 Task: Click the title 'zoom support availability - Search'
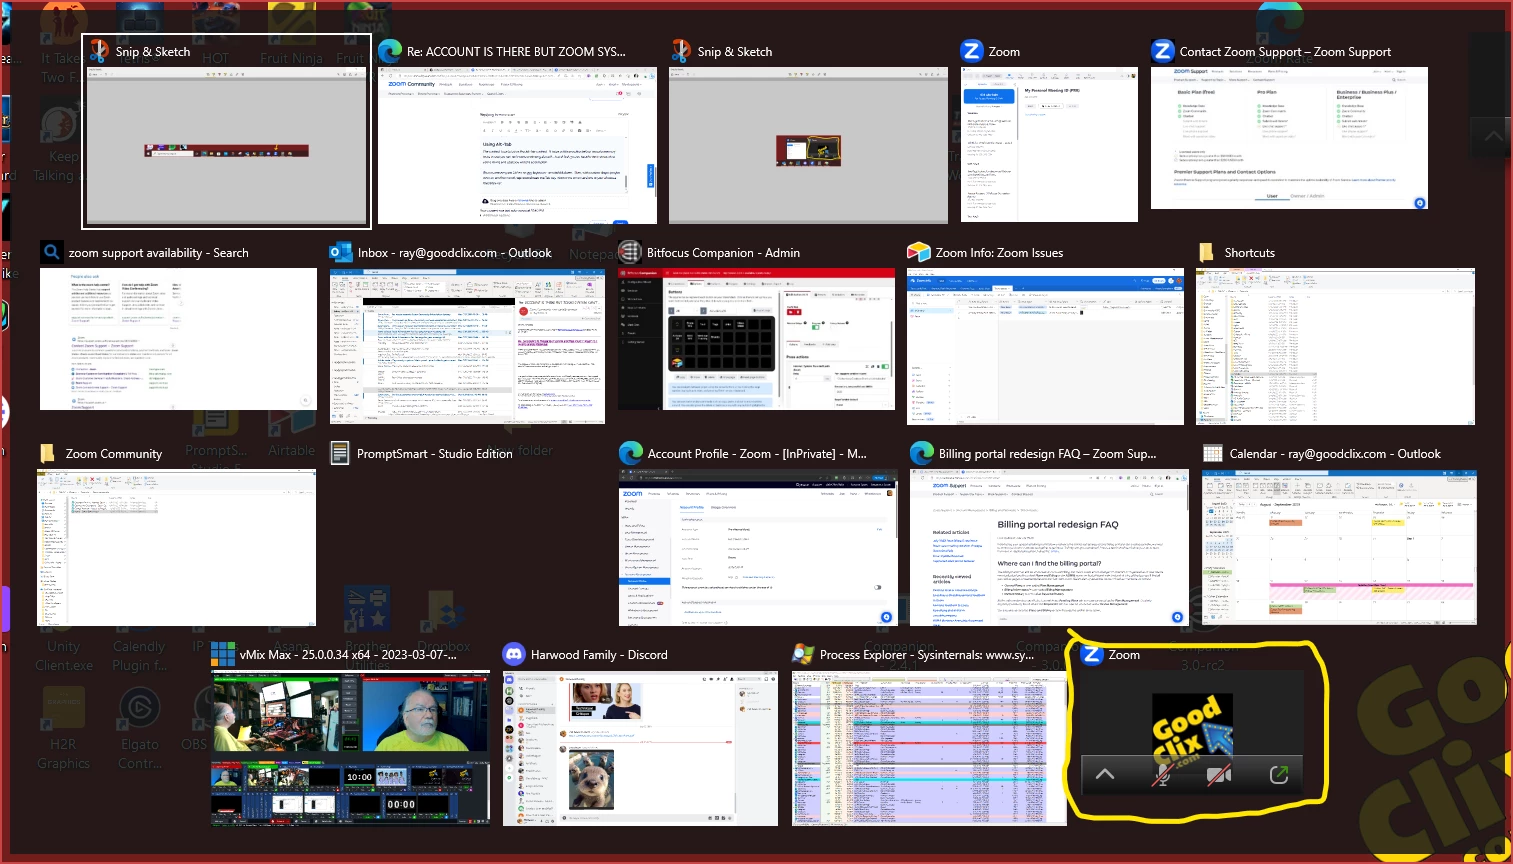[x=158, y=253]
